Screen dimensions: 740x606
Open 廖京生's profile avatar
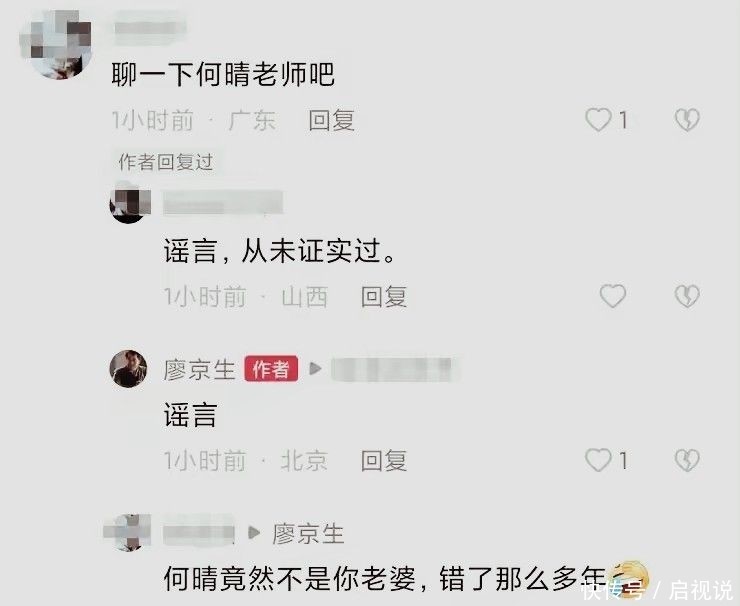[128, 369]
